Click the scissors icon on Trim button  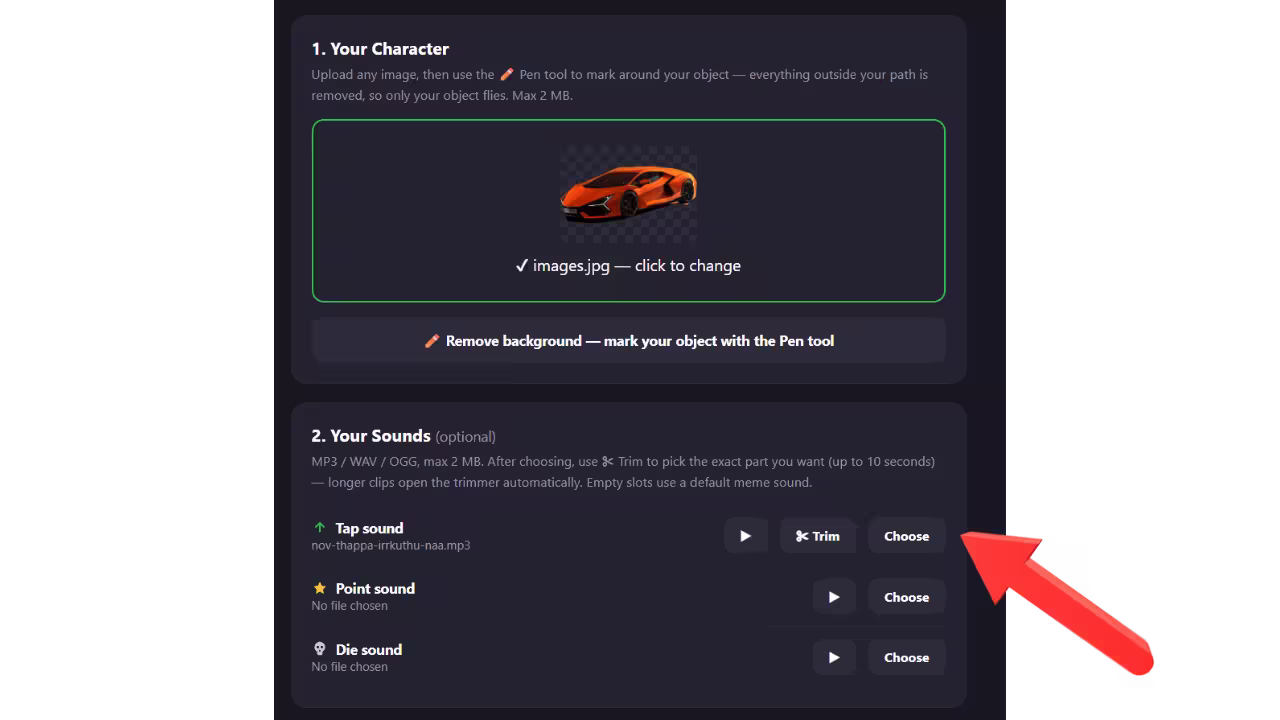(802, 536)
